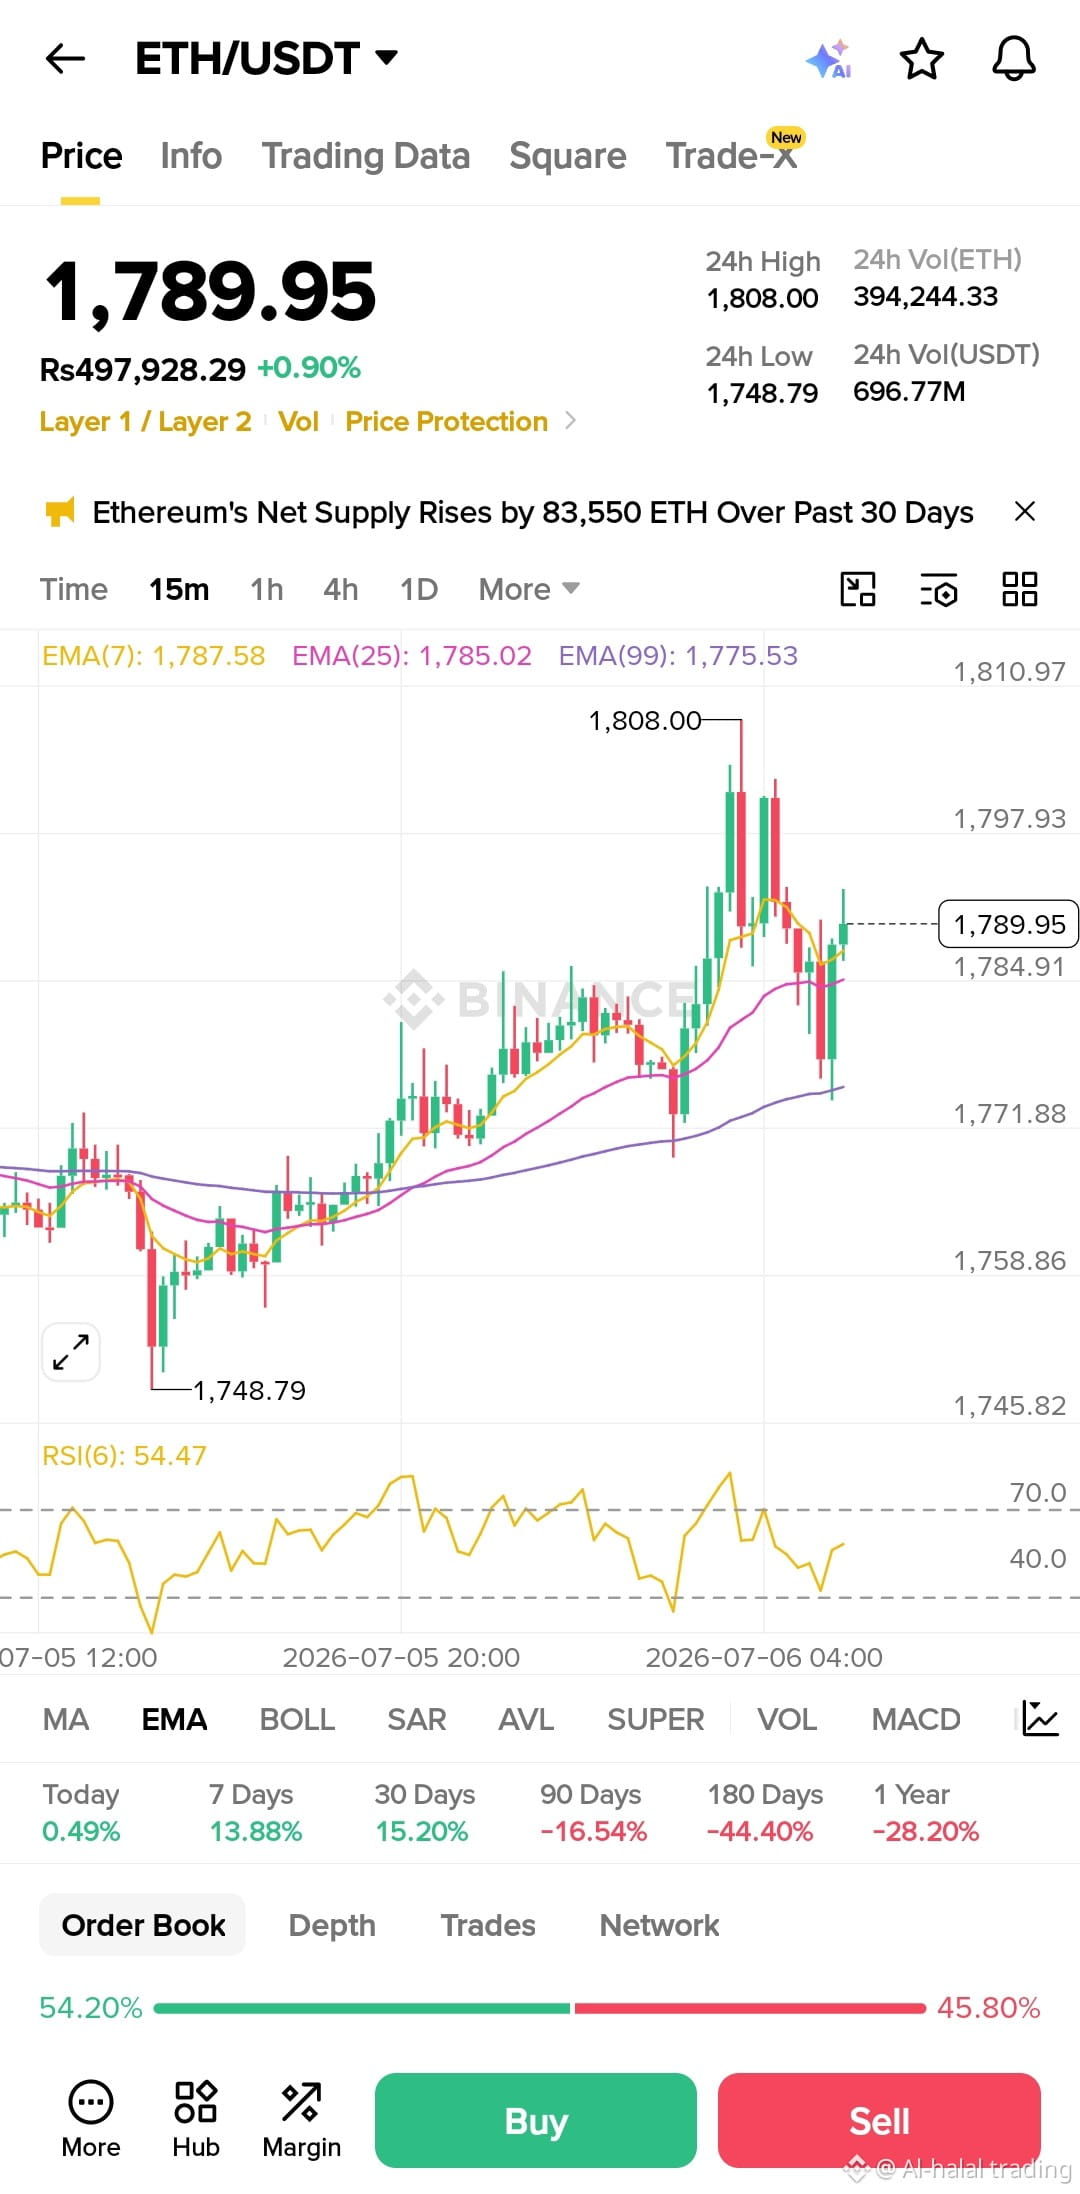Select Order Book tab
This screenshot has height=2194, width=1080.
(143, 1925)
